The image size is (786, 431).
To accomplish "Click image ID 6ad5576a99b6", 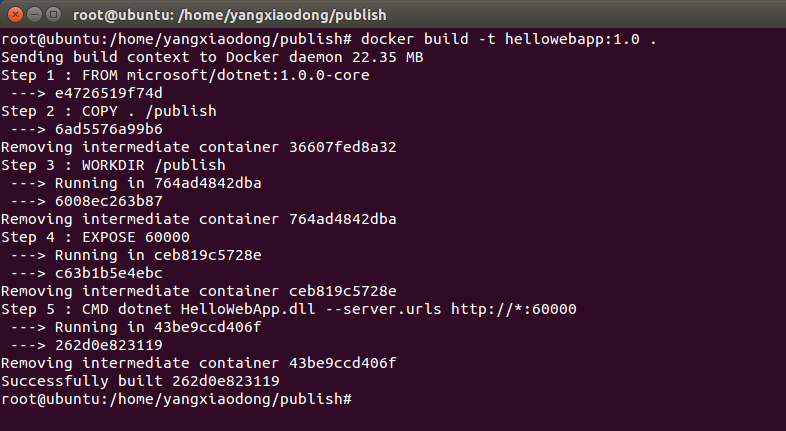I will (108, 129).
